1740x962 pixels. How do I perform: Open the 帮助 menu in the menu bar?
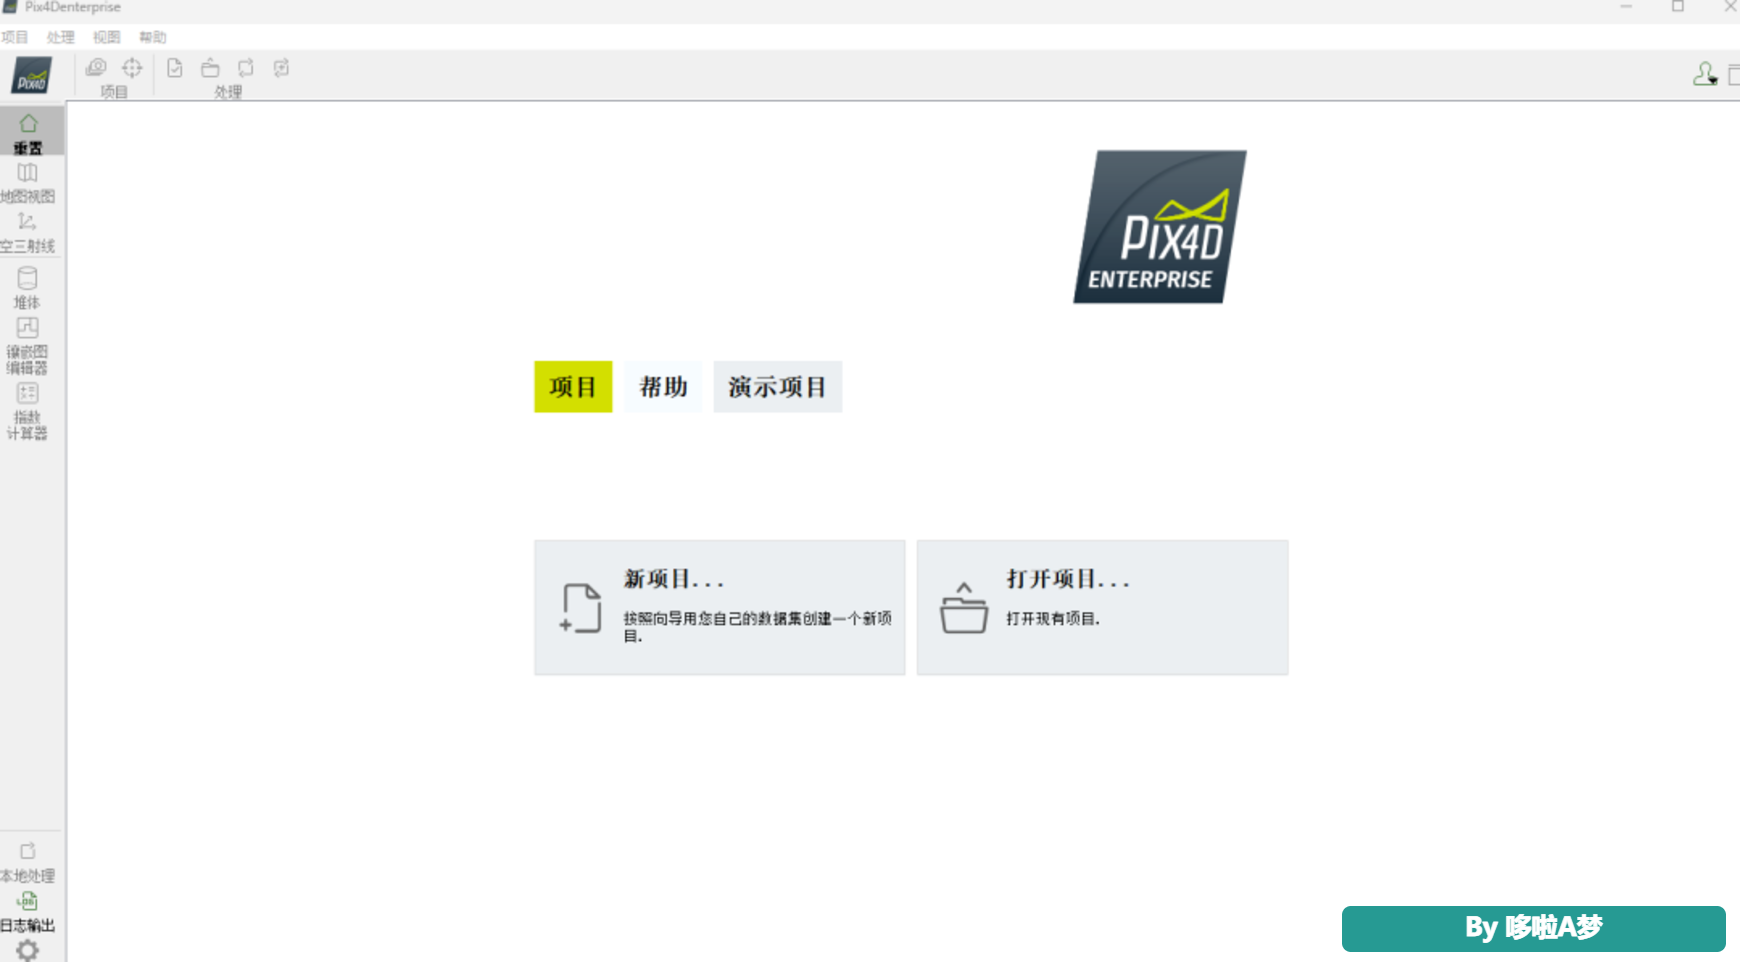pos(153,37)
